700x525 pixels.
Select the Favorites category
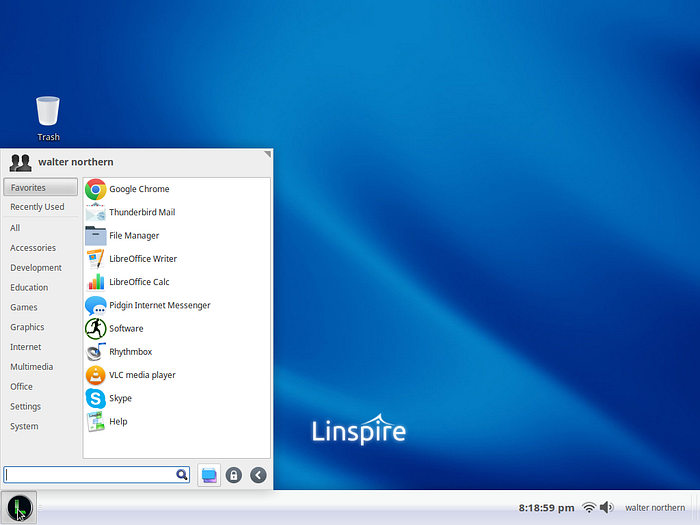coord(41,188)
